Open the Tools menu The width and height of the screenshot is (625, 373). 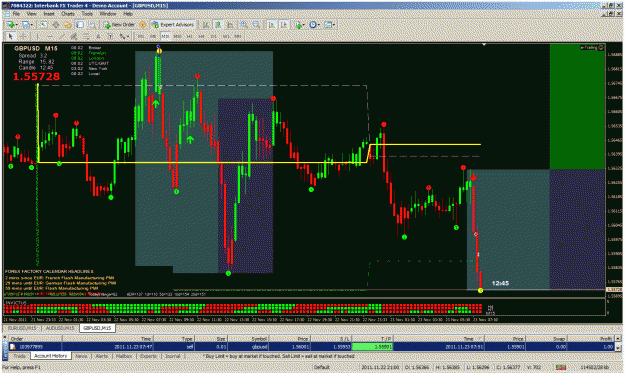point(87,14)
